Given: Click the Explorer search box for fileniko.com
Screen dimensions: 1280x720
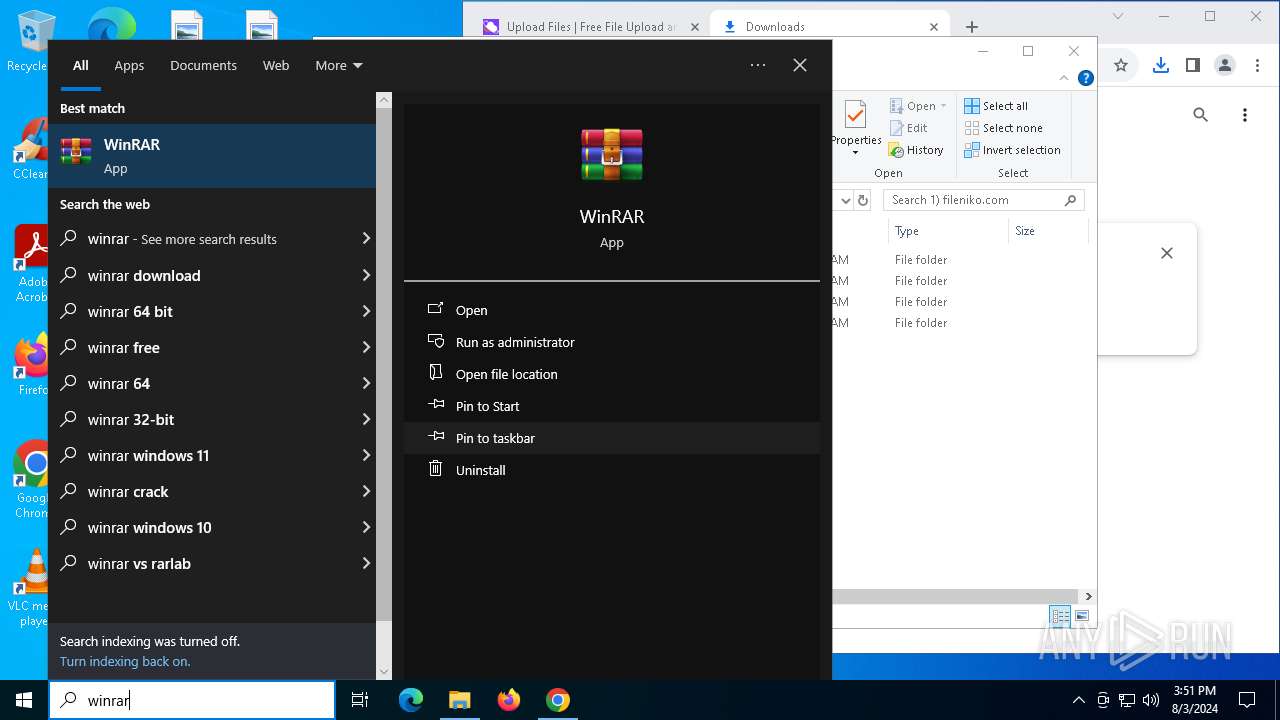Looking at the screenshot, I should click(984, 200).
